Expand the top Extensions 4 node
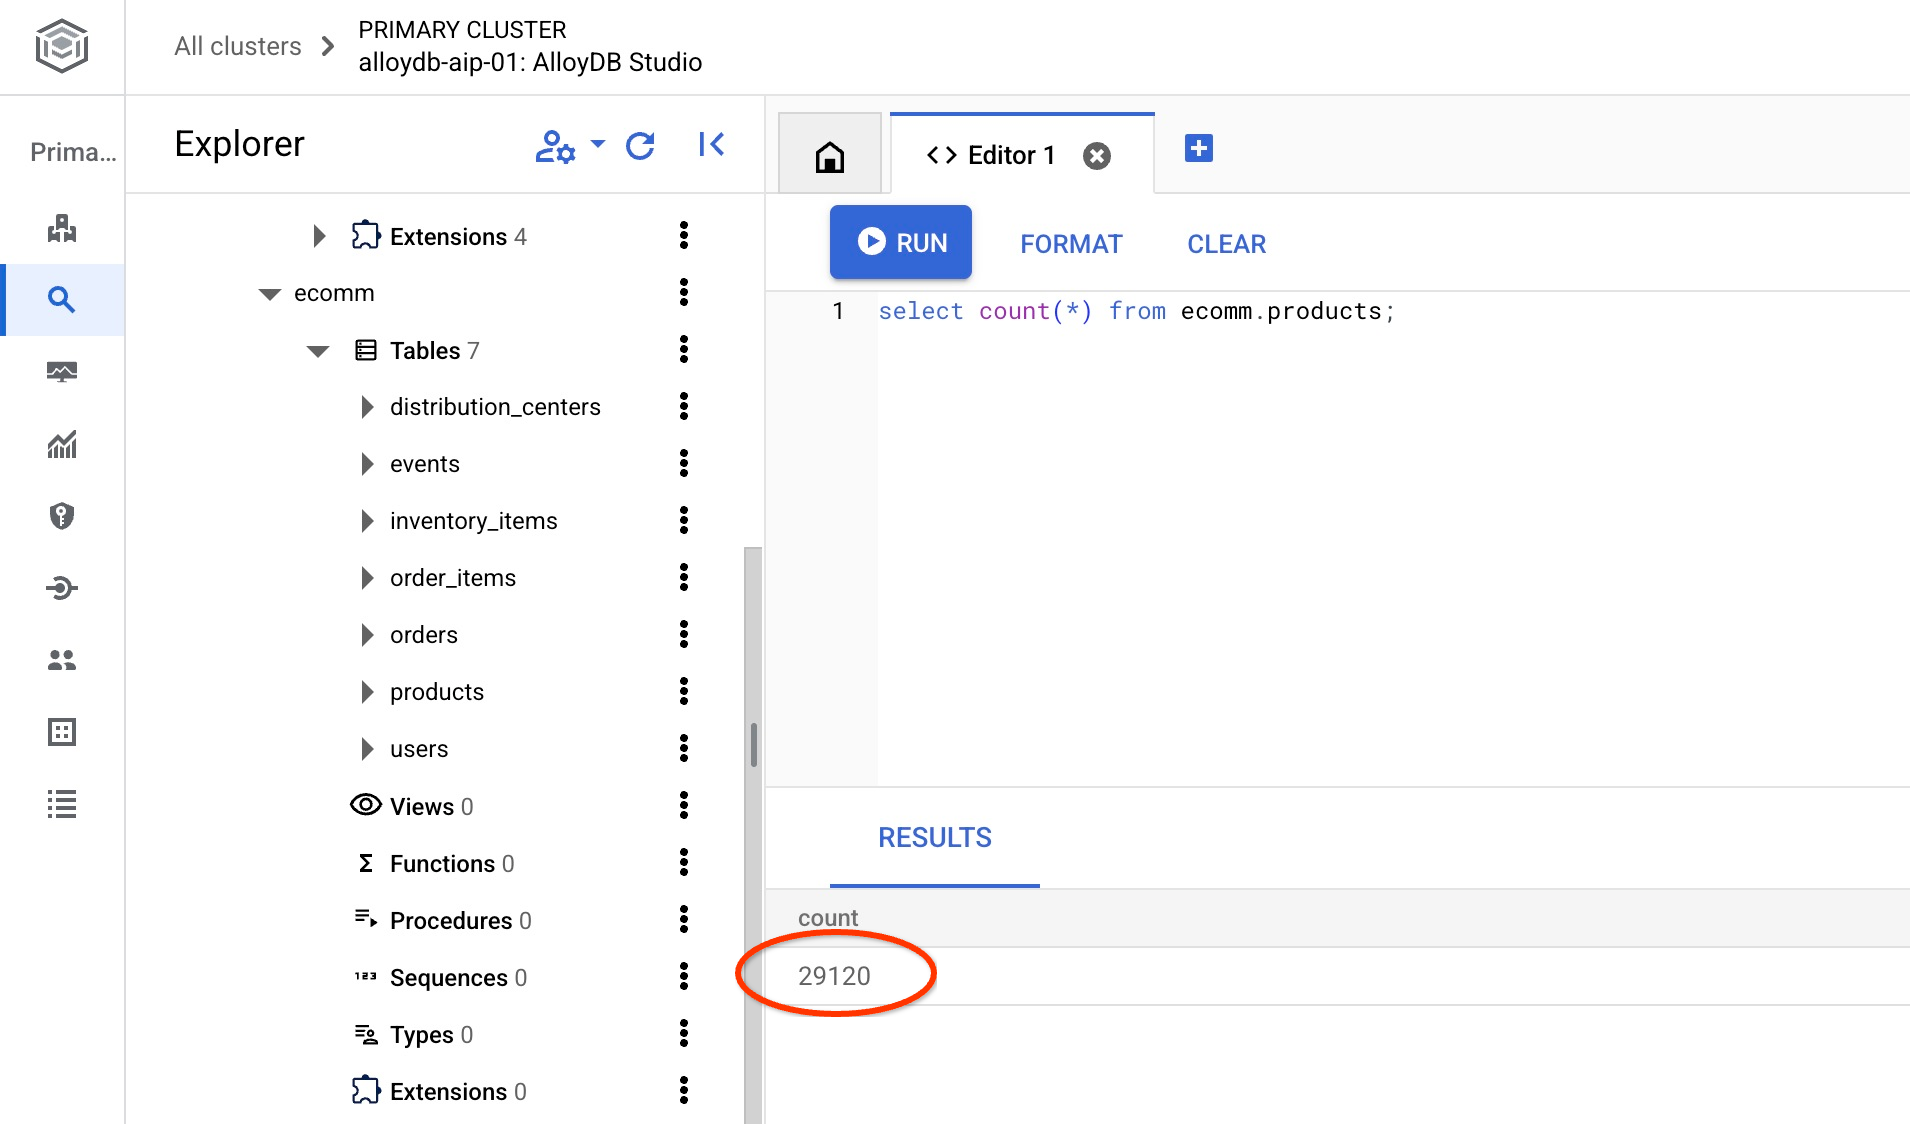The height and width of the screenshot is (1124, 1910). click(319, 237)
